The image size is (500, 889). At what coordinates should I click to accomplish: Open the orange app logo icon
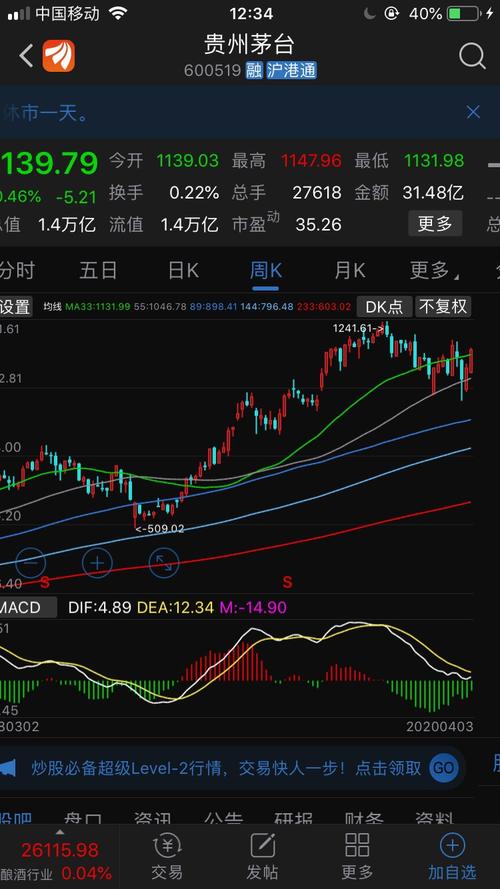58,56
